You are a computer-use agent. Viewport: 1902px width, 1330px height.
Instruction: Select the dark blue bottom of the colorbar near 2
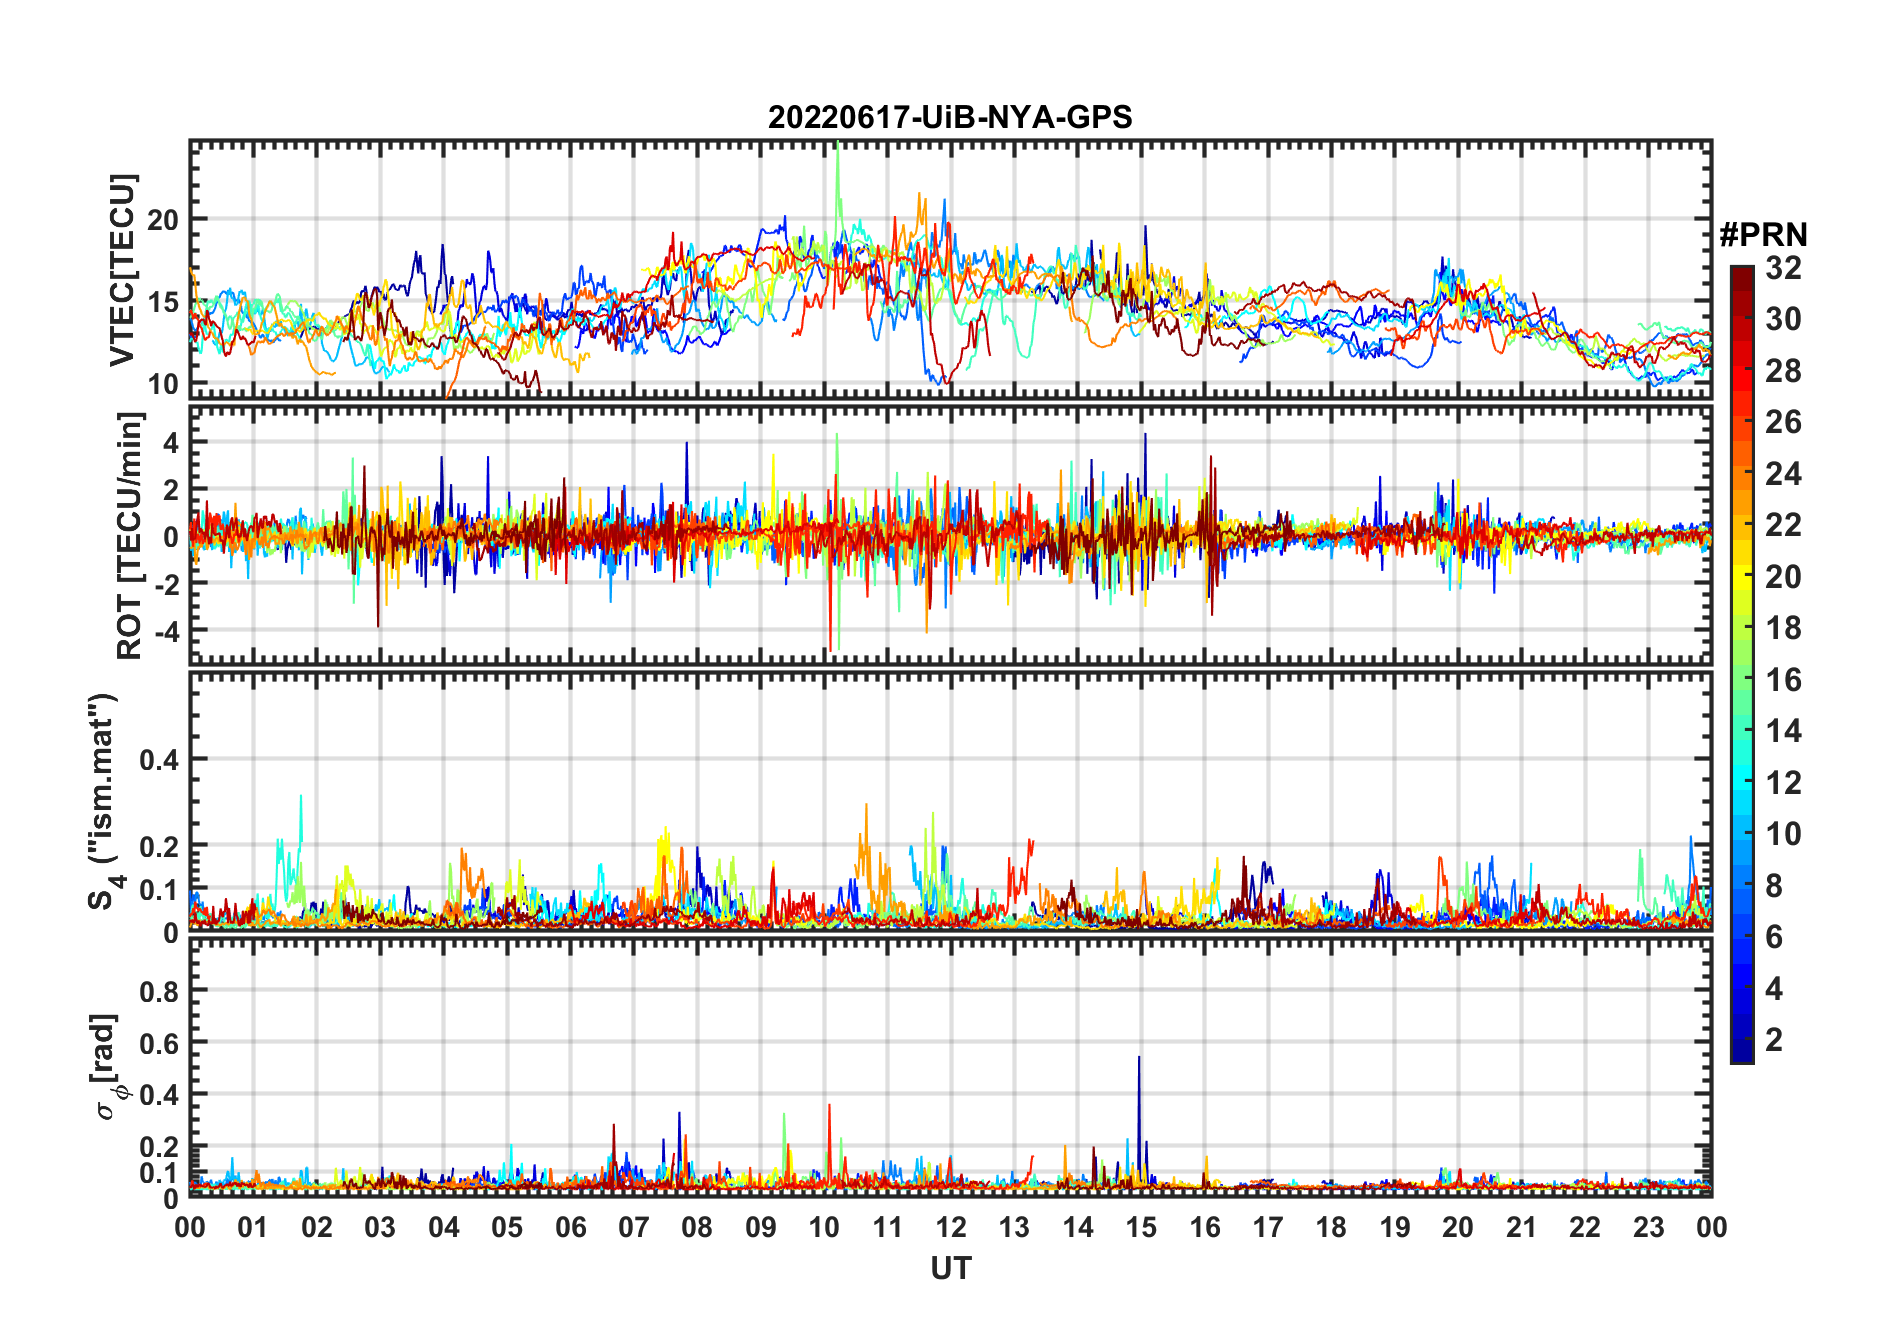[x=1742, y=1050]
